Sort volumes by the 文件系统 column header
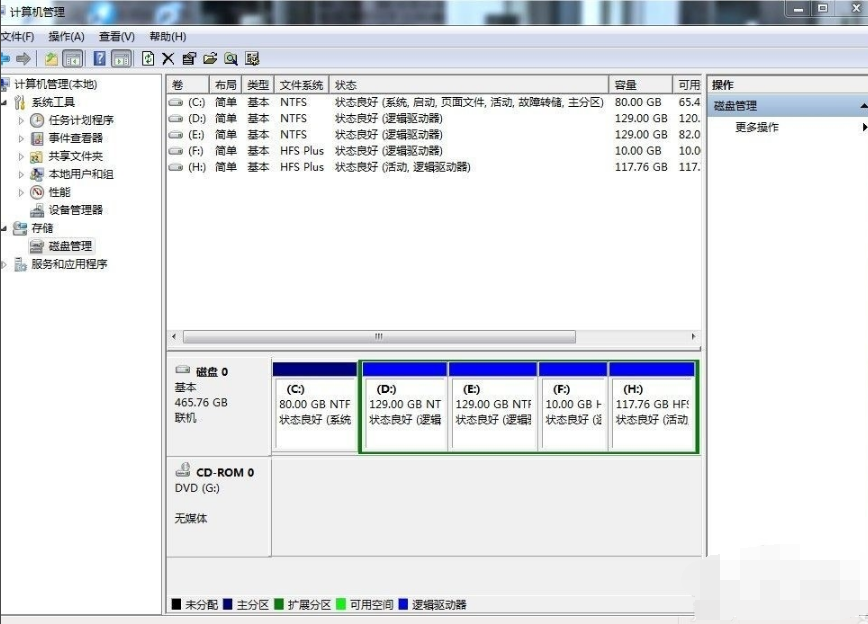868x624 pixels. (x=301, y=85)
